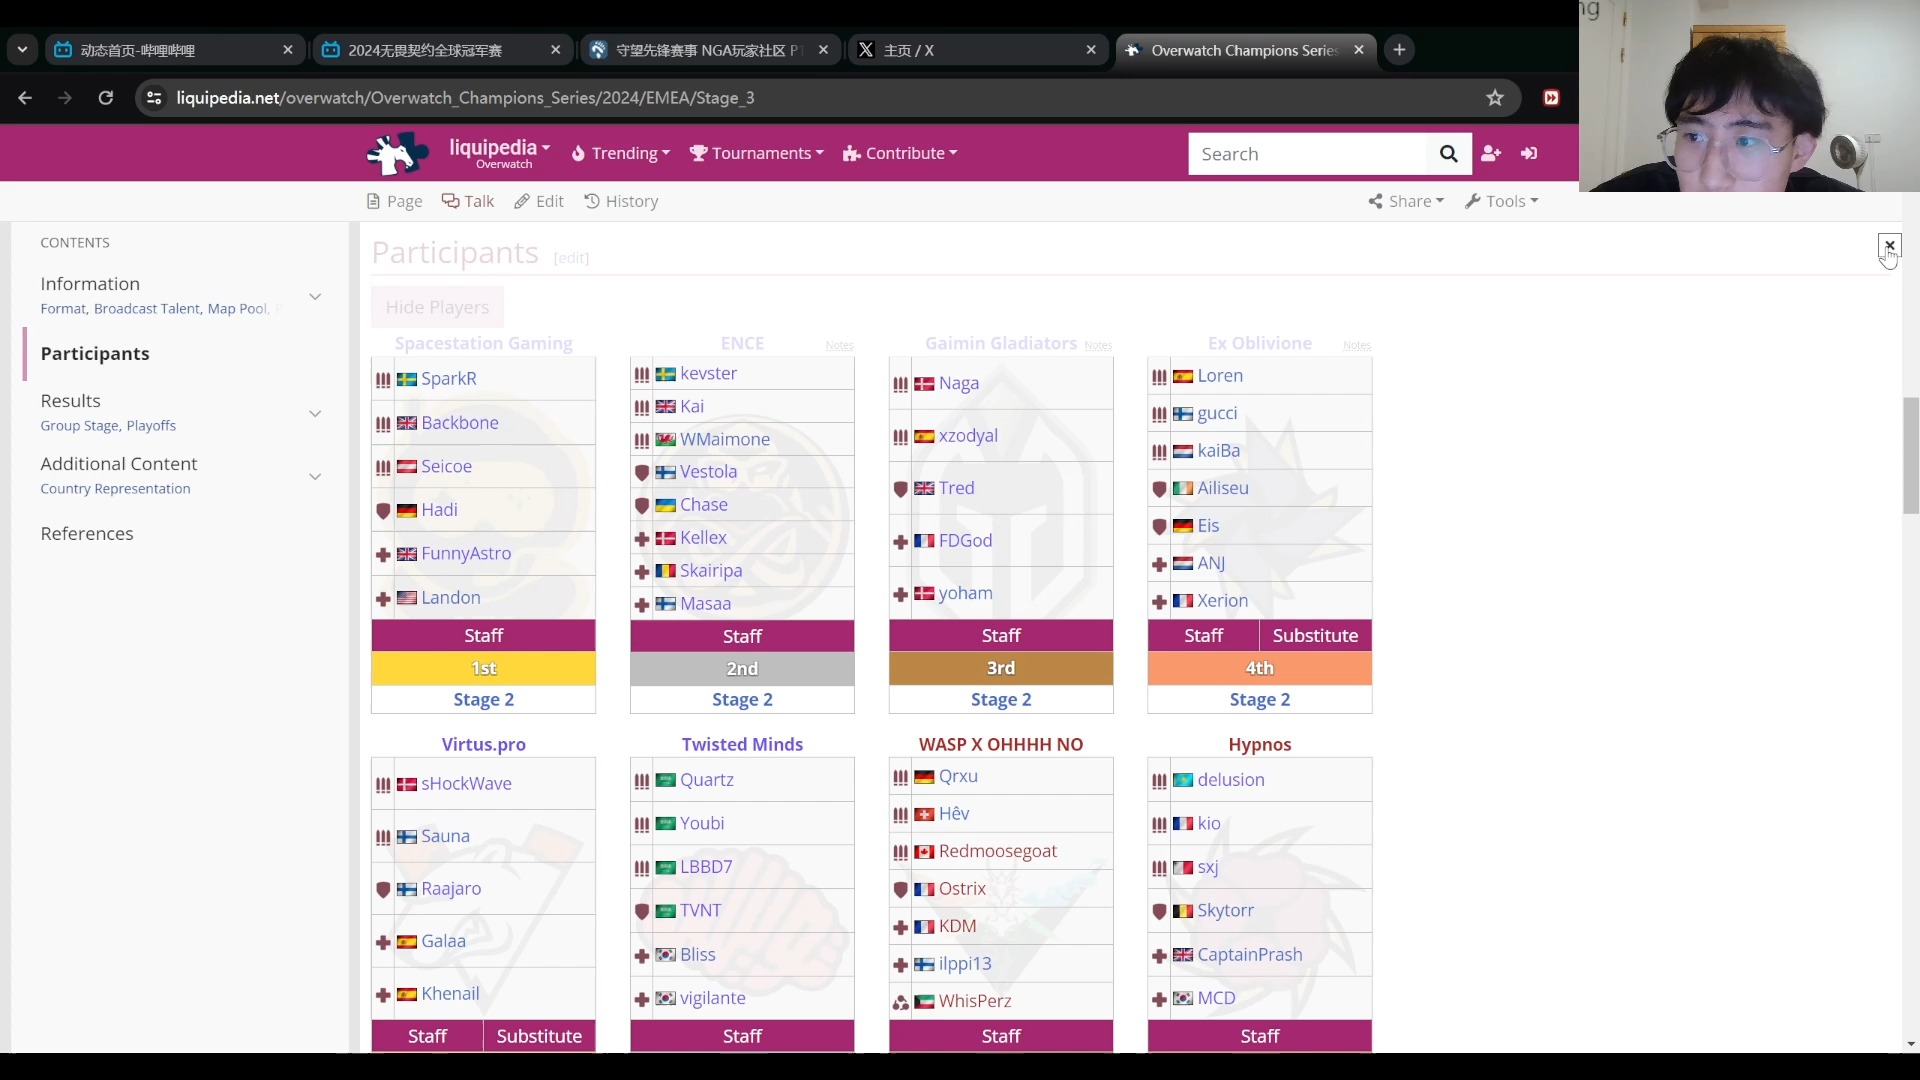The width and height of the screenshot is (1920, 1080).
Task: Click the Liquipedia horse logo
Action: 398,153
